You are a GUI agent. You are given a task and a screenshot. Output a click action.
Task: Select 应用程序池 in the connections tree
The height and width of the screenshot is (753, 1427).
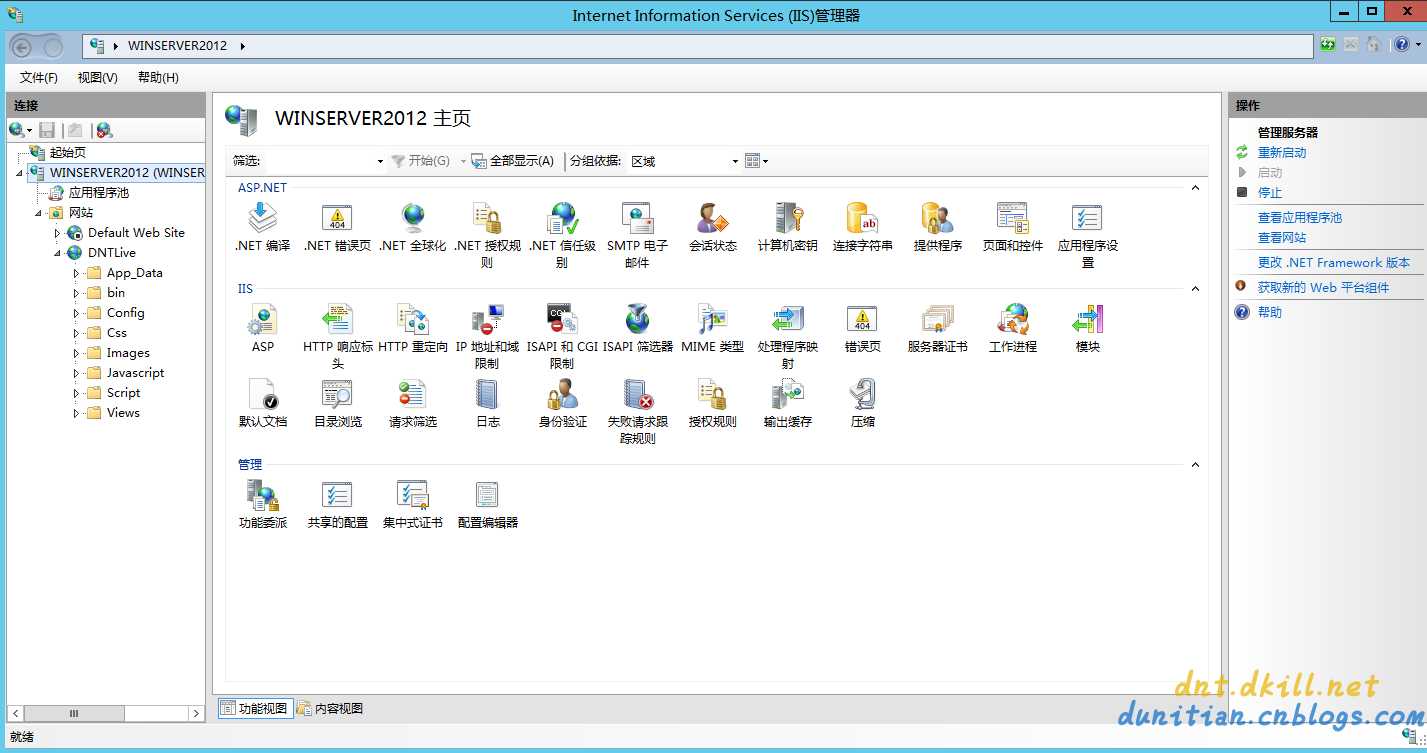98,193
